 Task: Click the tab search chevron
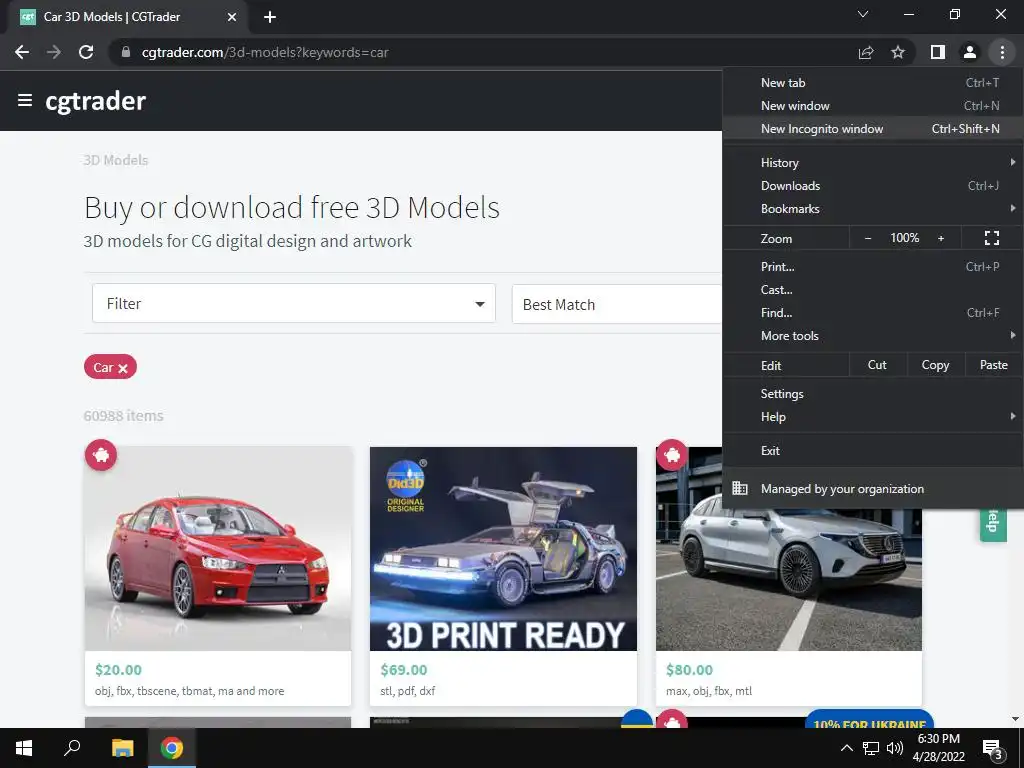(x=863, y=14)
